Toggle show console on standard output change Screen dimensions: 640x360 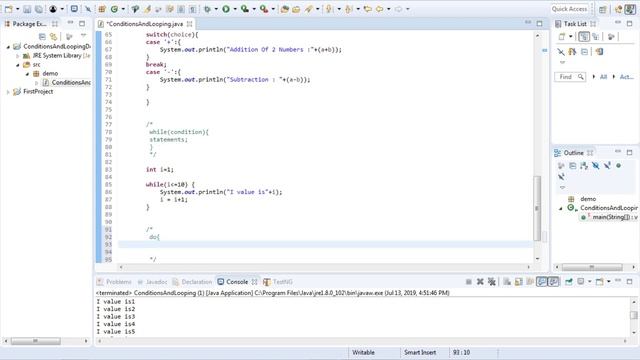point(542,282)
